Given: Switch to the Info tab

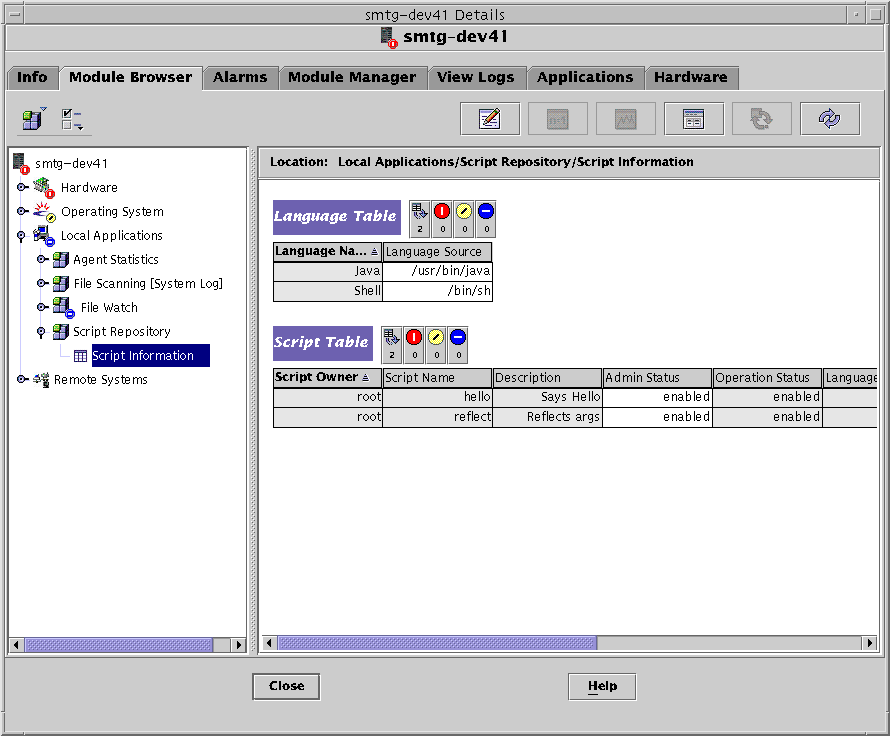Looking at the screenshot, I should click(32, 77).
